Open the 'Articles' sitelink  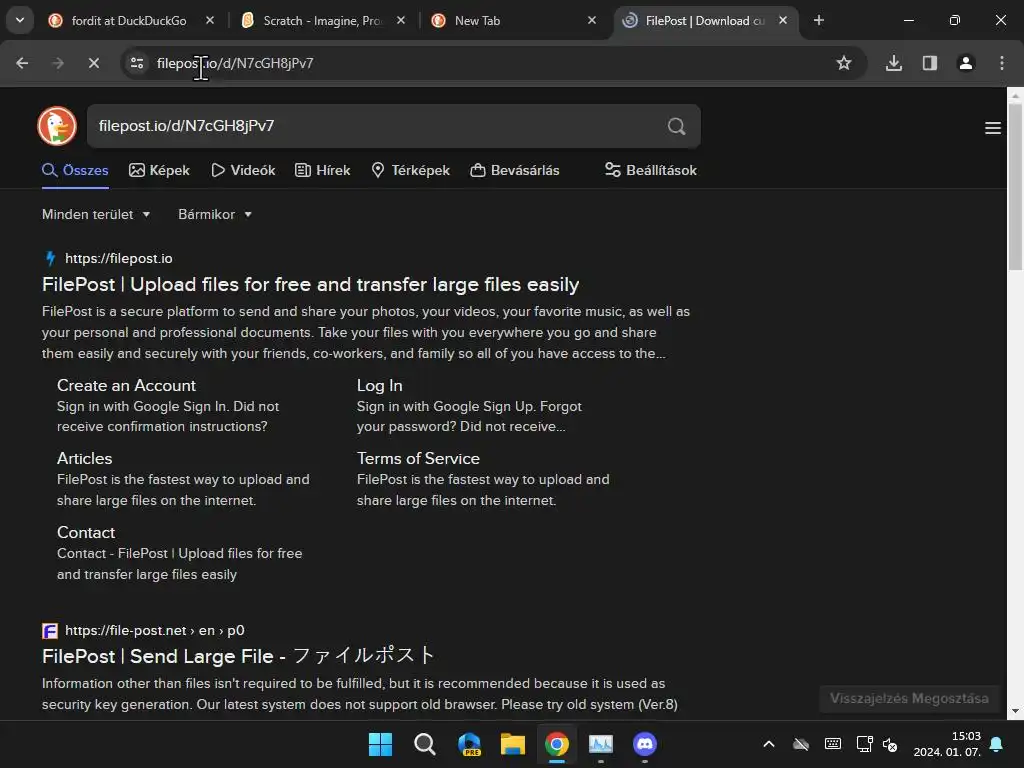pos(84,458)
